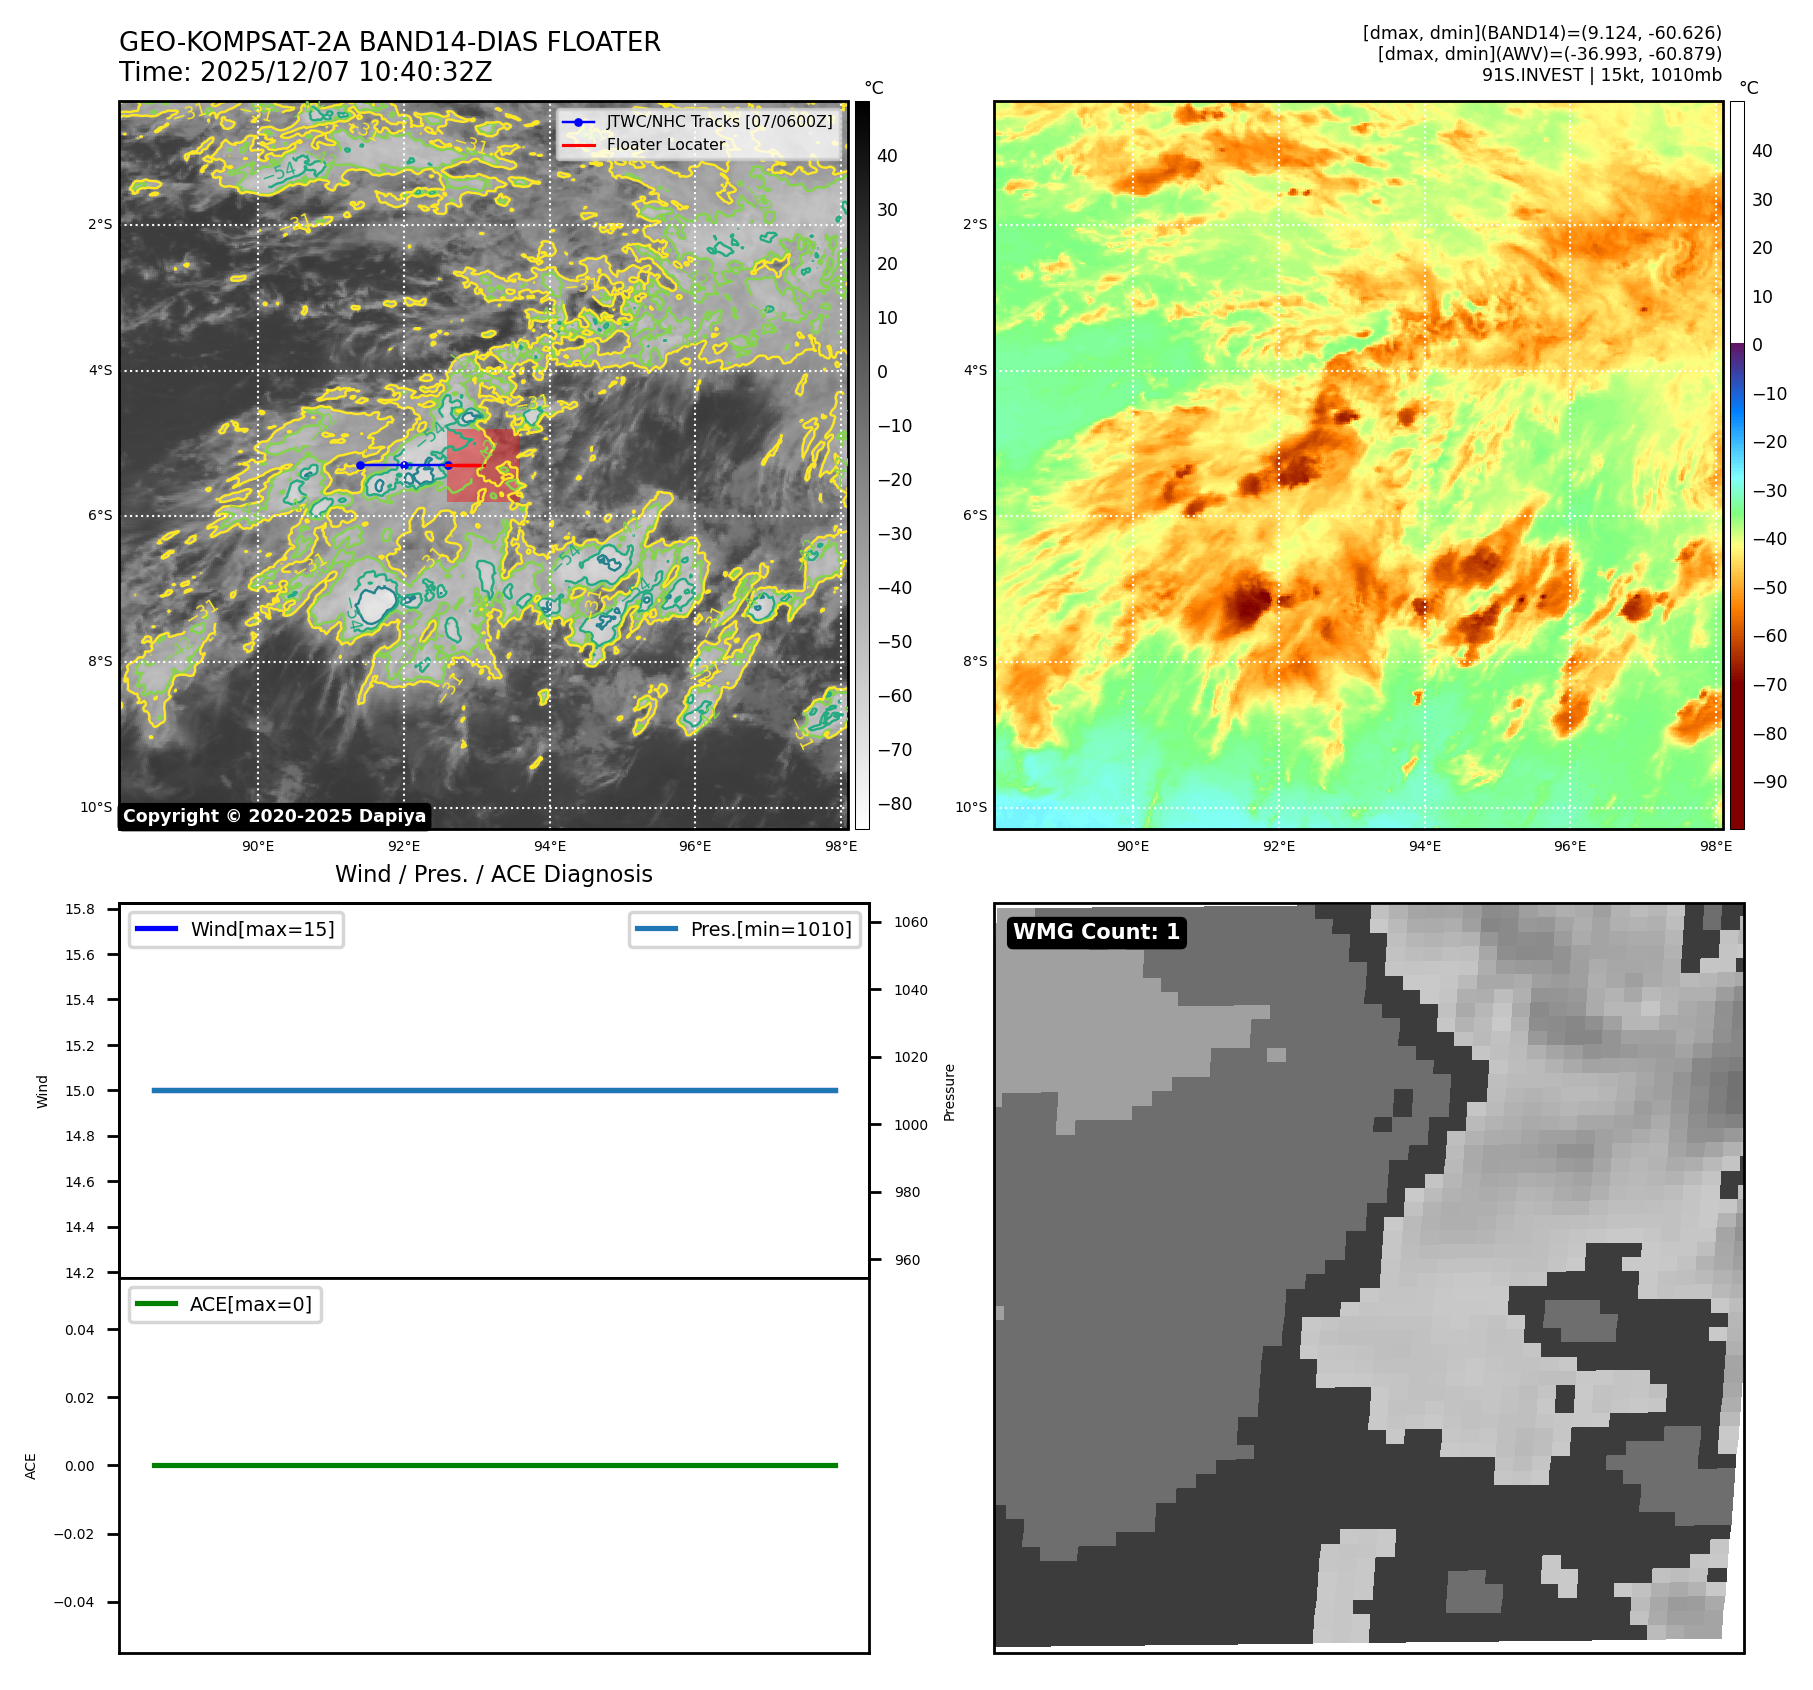This screenshot has width=1813, height=1690.
Task: Click the GEO-KOMPSAT-2A BAND14-DIAS FLOATER title
Action: 389,42
